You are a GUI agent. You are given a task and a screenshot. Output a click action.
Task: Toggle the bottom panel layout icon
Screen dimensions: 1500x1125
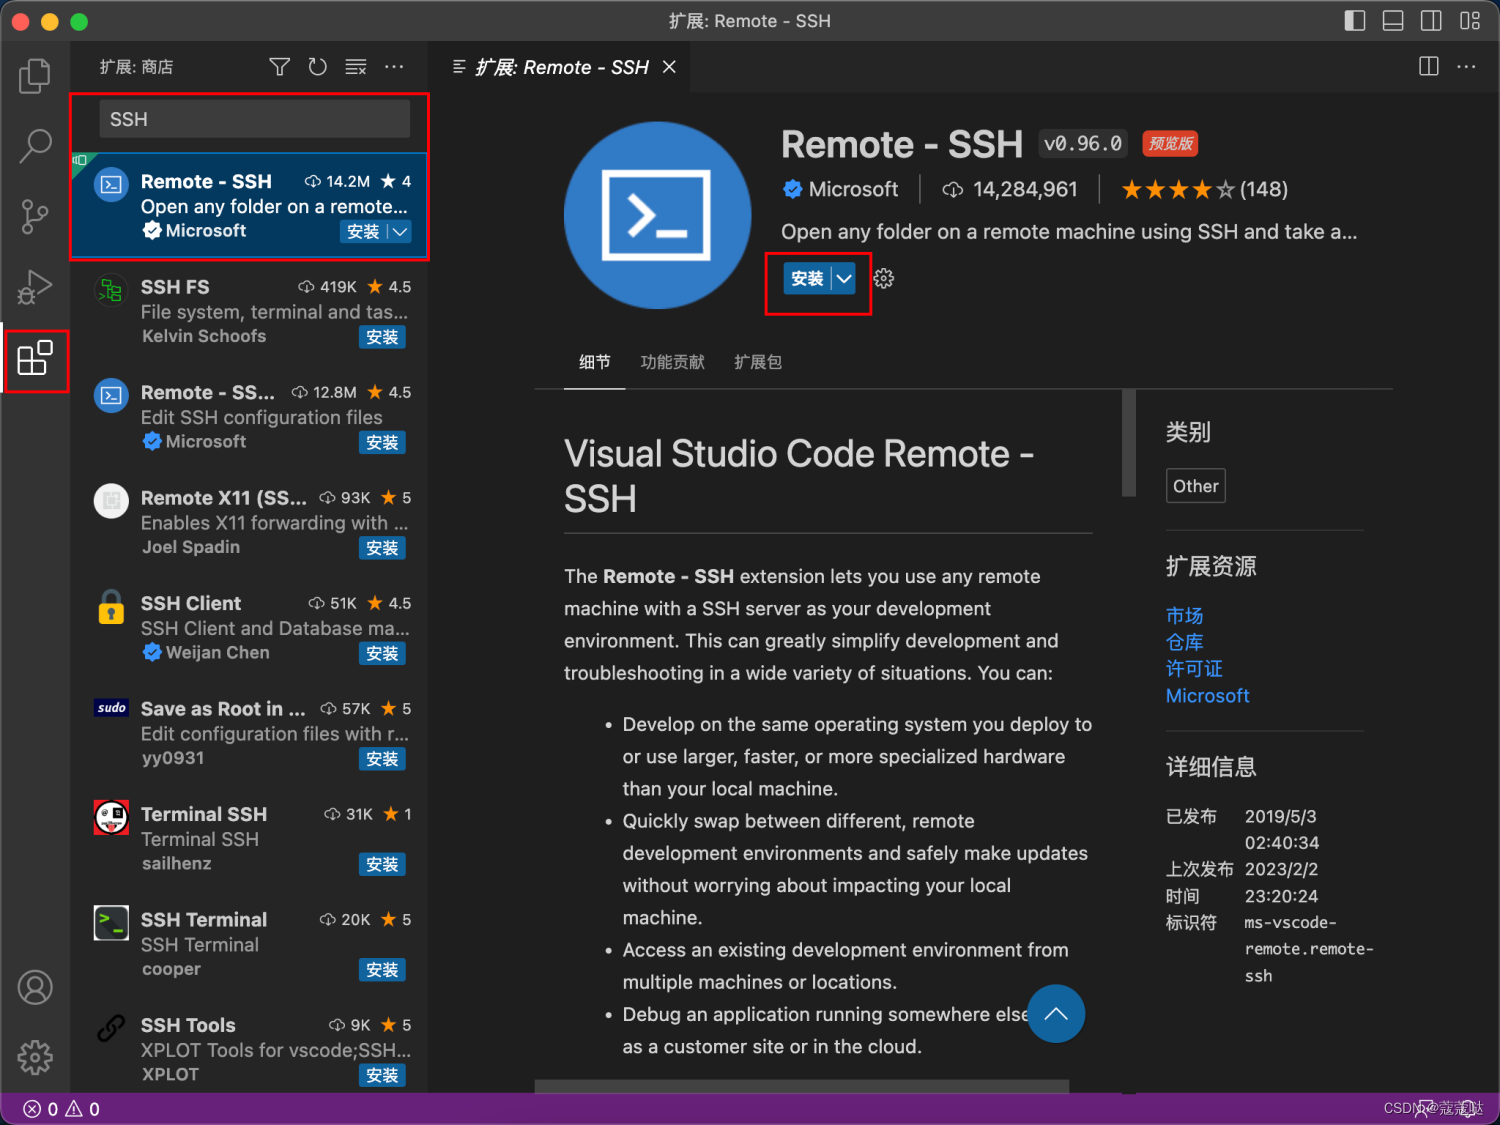1393,21
